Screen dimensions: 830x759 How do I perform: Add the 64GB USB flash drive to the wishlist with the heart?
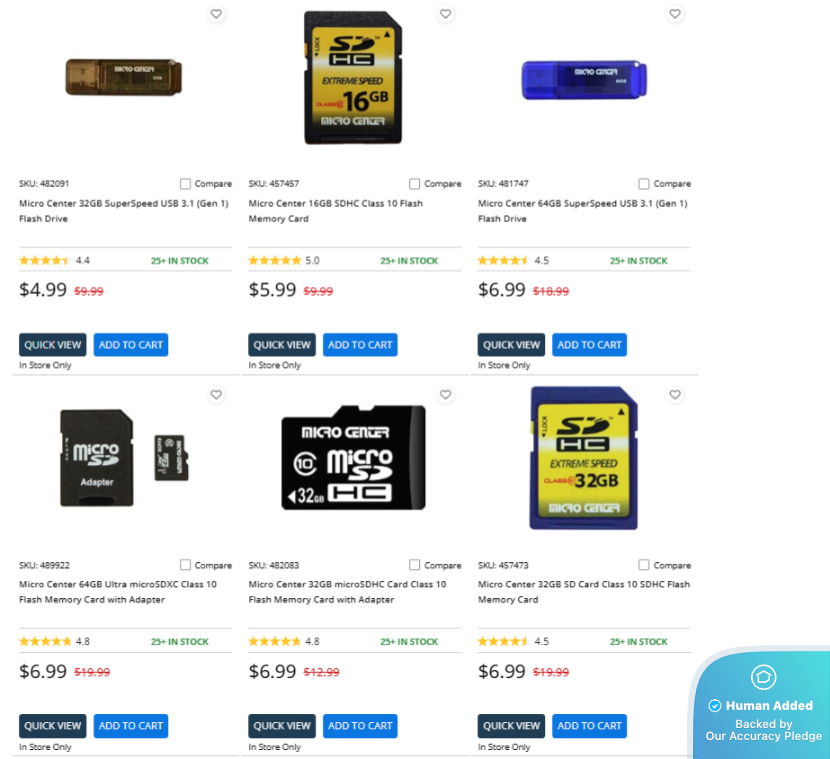point(675,14)
